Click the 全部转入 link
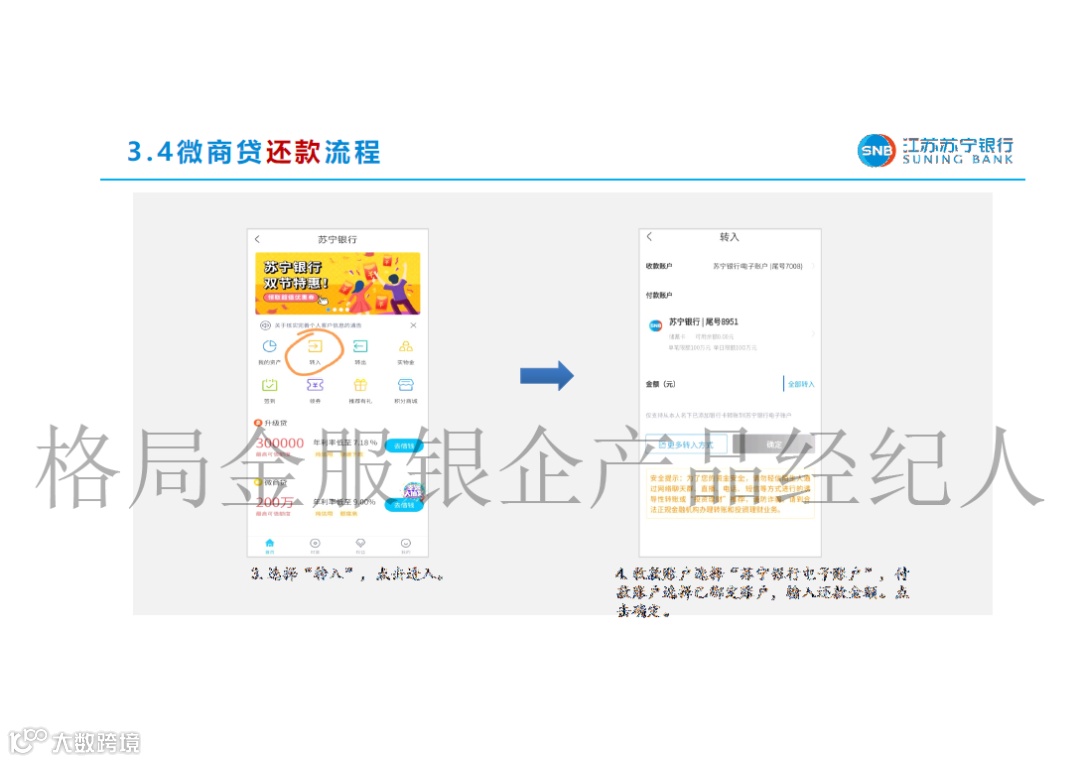The width and height of the screenshot is (1080, 762). [x=801, y=384]
